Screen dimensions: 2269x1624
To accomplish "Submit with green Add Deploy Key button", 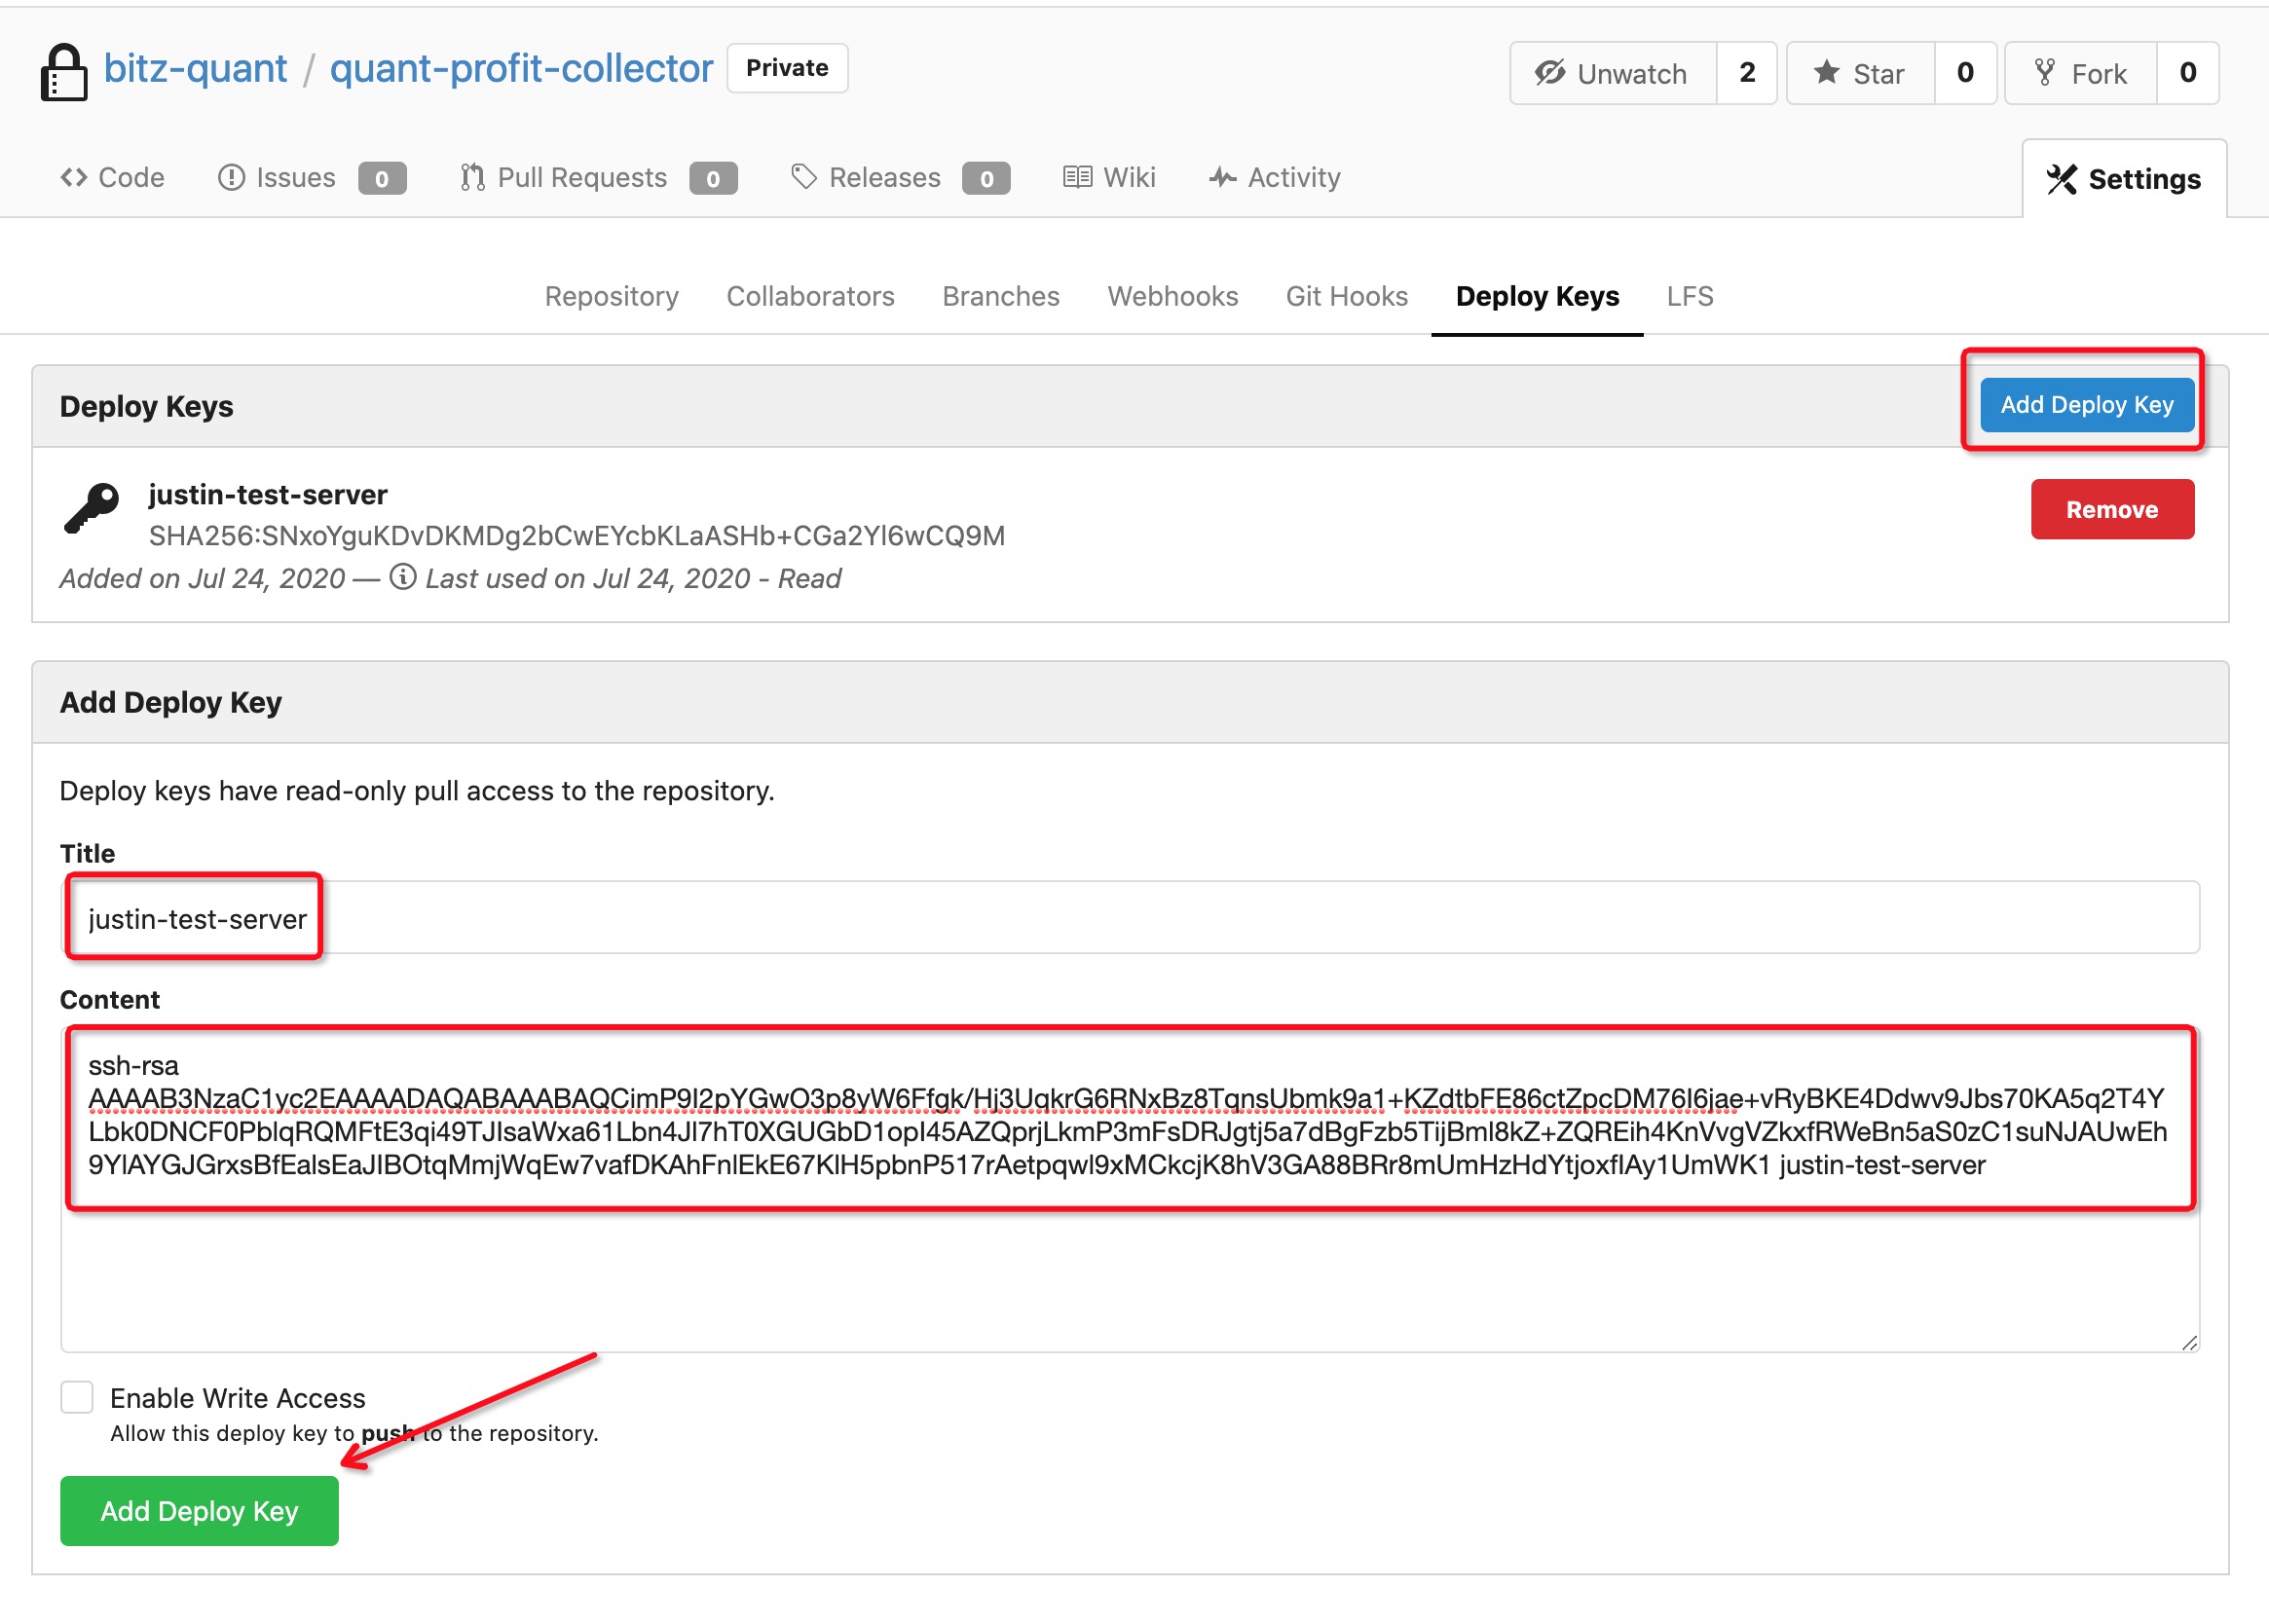I will pos(199,1510).
